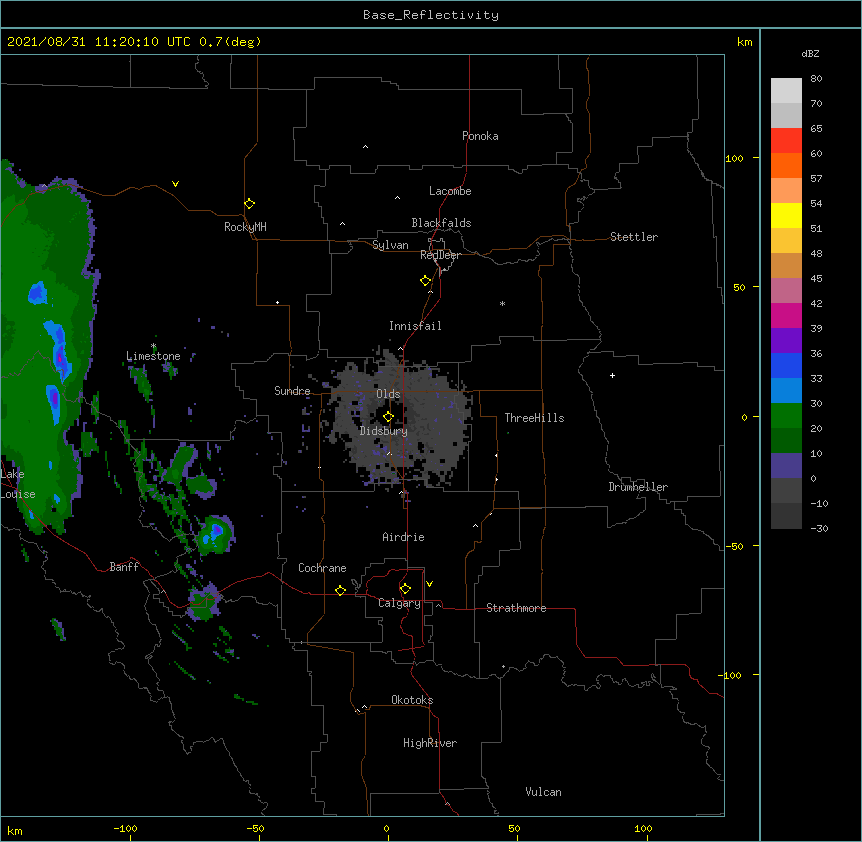Click the white plus marker north of Drumheller
Image resolution: width=862 pixels, height=842 pixels.
pyautogui.click(x=612, y=375)
